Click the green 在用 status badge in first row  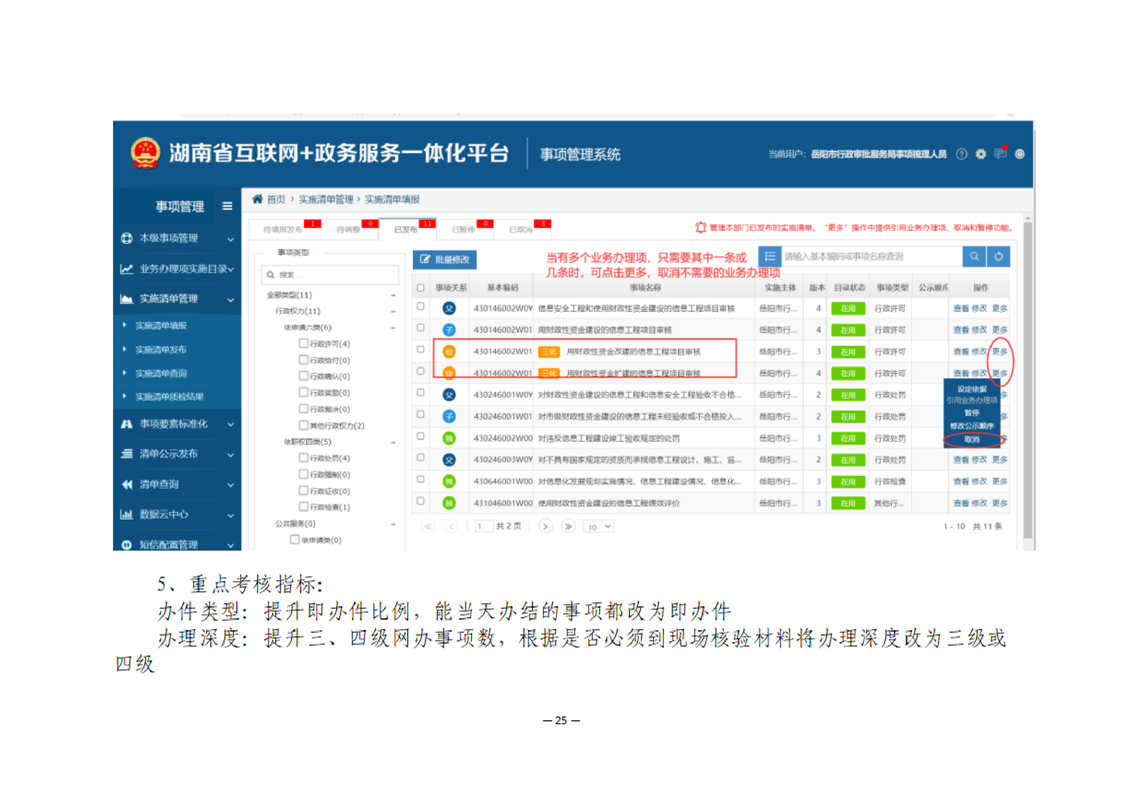(848, 308)
